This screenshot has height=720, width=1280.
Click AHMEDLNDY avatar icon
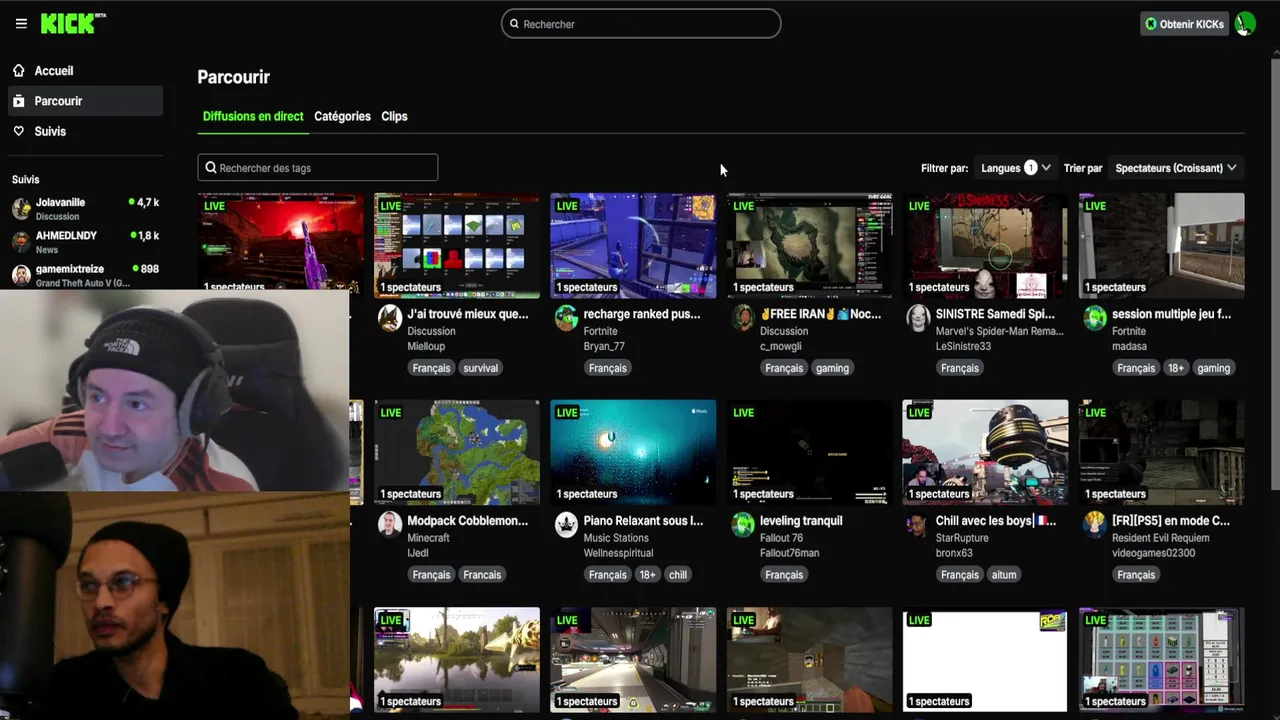(21, 242)
